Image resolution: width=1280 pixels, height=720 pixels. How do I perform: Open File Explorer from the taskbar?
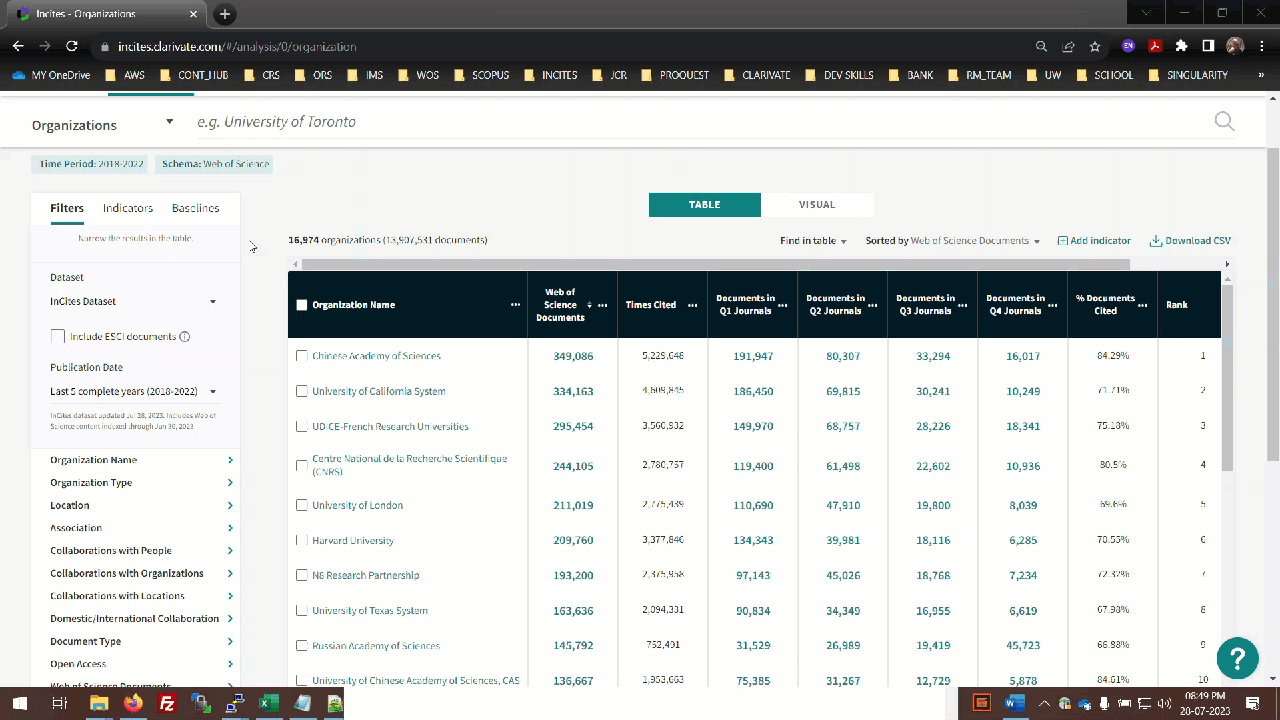pyautogui.click(x=99, y=703)
